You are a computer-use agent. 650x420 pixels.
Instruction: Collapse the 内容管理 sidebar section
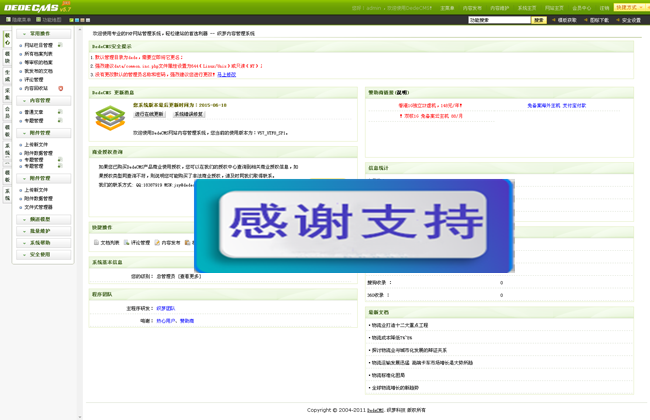point(44,100)
